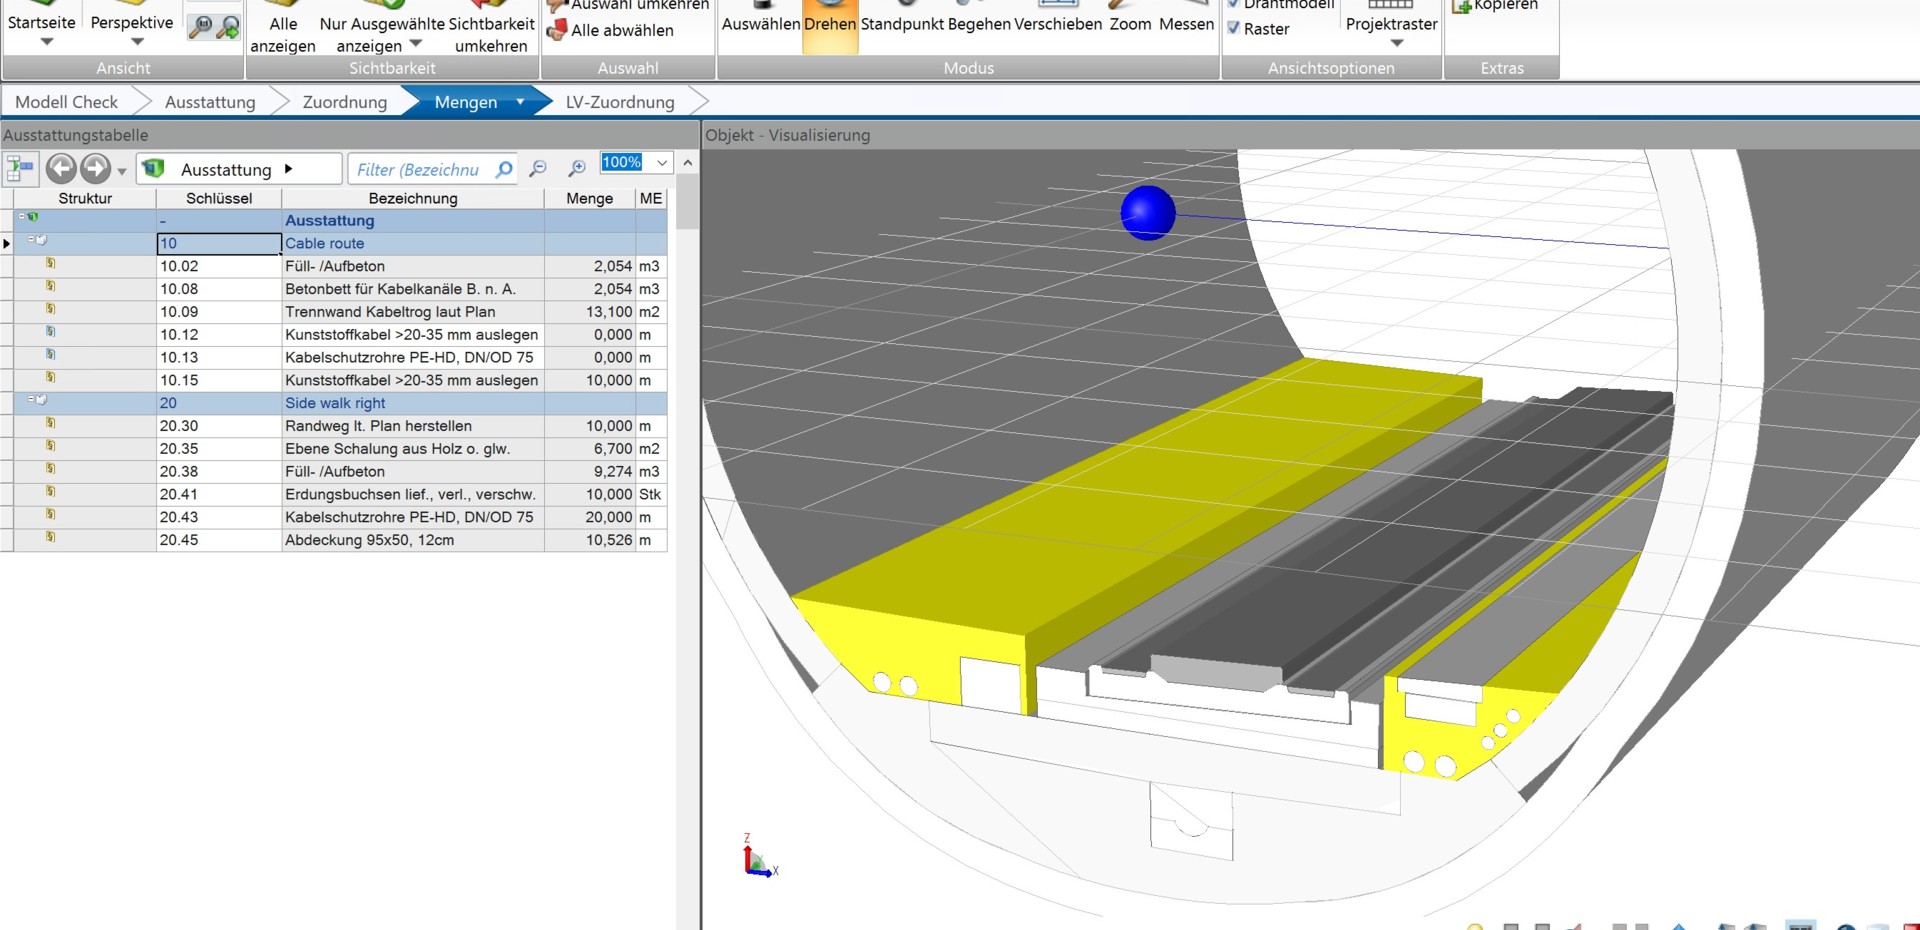Switch to the Ausstattung workflow tab
The image size is (1920, 930).
[210, 102]
